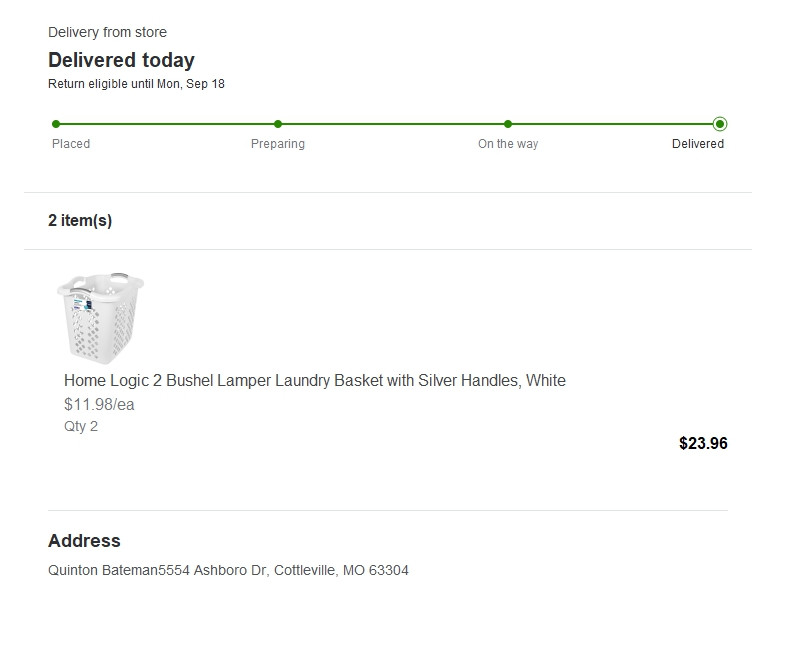Viewport: 800px width, 646px height.
Task: Click the $23.96 item total
Action: pyautogui.click(x=703, y=443)
